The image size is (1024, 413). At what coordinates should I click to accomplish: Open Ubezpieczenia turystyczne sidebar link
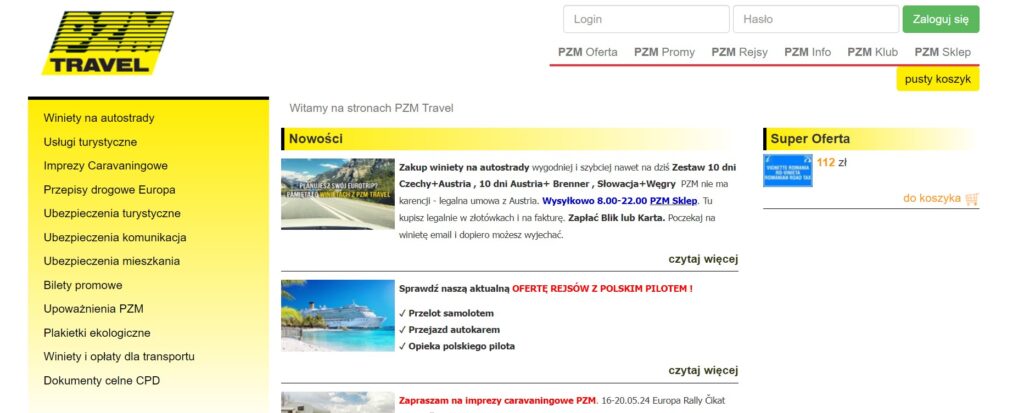(x=112, y=214)
